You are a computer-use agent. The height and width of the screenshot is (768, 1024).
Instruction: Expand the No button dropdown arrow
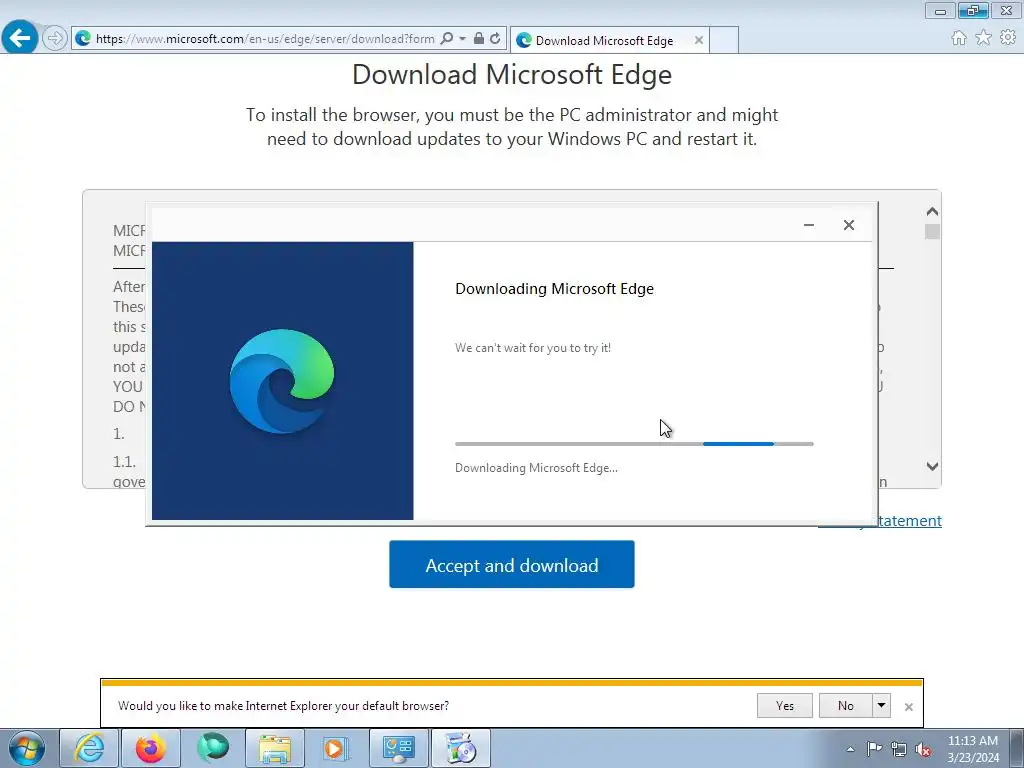(x=881, y=705)
